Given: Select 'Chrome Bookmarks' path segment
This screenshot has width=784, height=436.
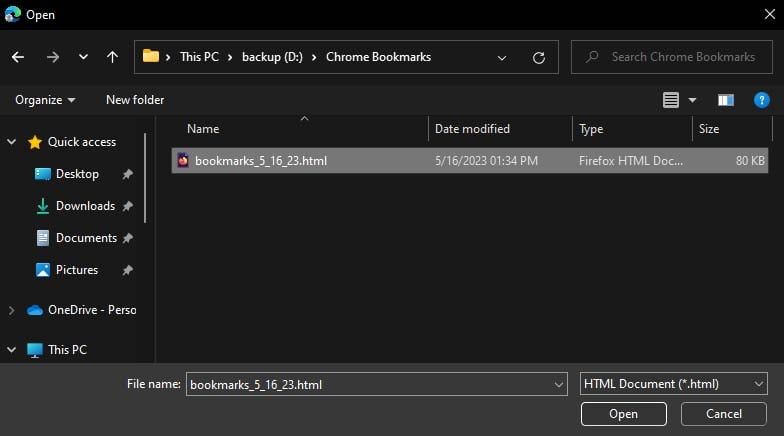Looking at the screenshot, I should point(378,57).
